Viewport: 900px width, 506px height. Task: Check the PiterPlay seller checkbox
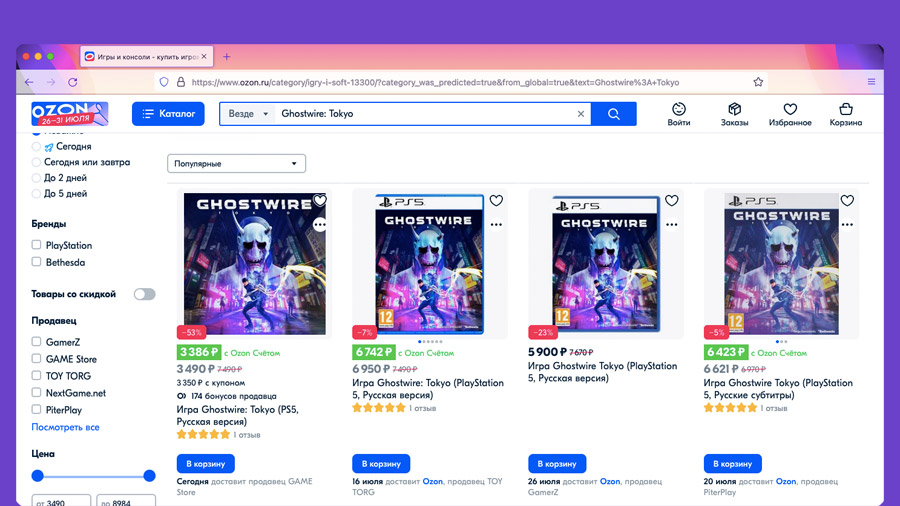[36, 410]
